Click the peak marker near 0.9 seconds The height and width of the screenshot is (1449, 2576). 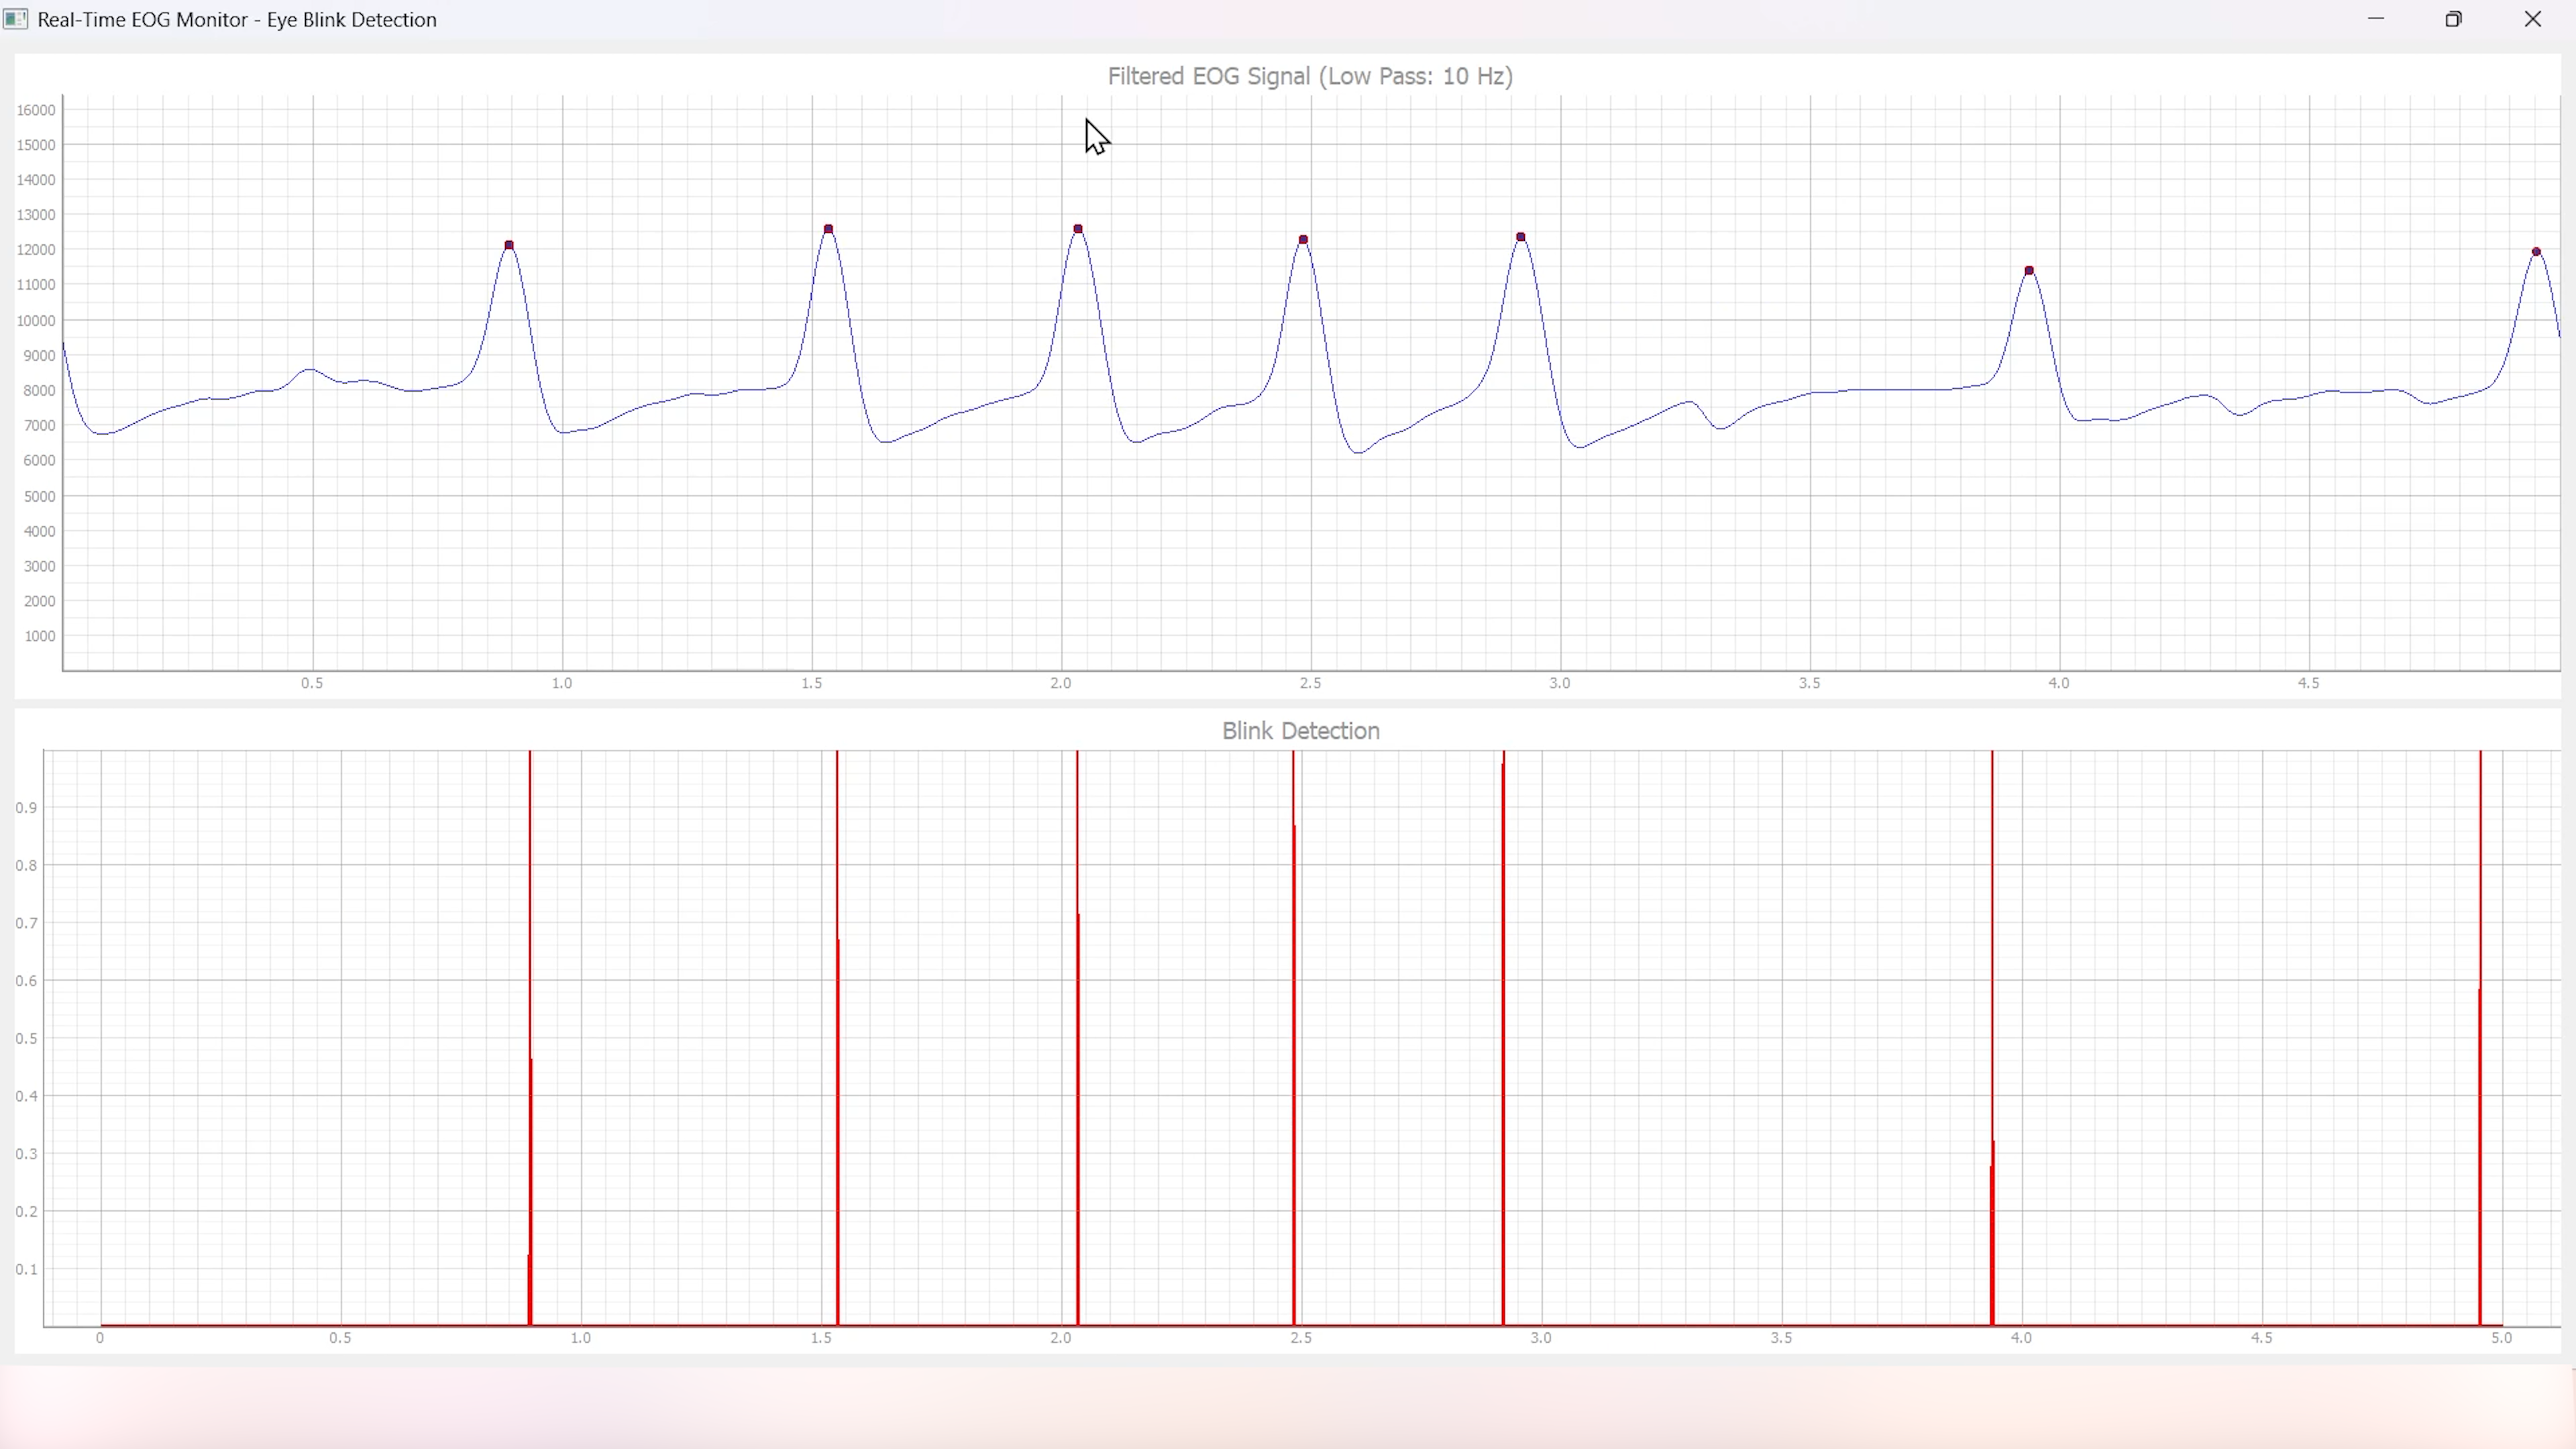click(x=509, y=245)
